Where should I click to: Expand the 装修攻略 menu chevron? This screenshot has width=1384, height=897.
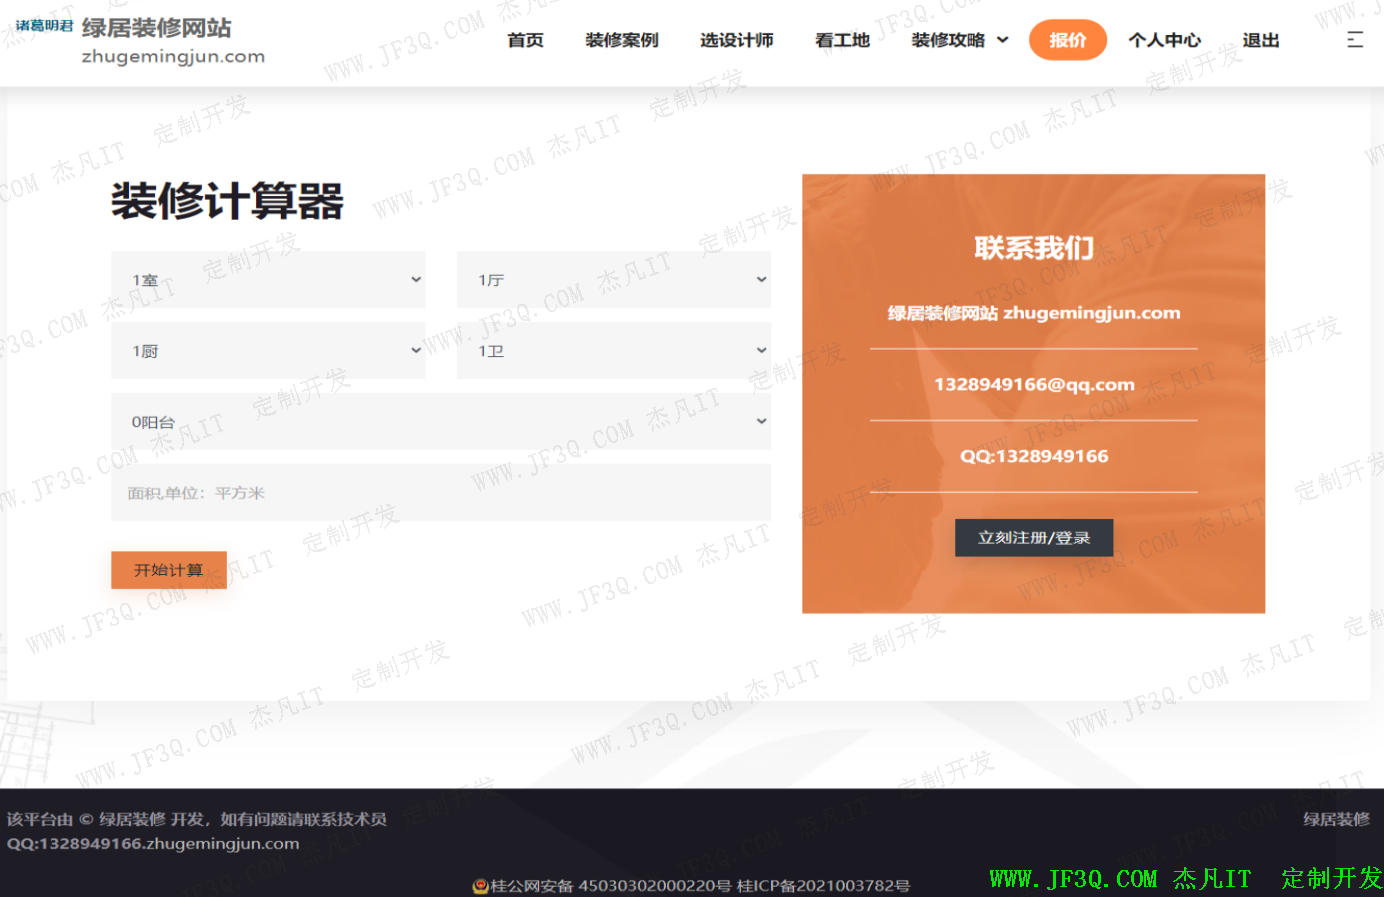click(x=1003, y=40)
